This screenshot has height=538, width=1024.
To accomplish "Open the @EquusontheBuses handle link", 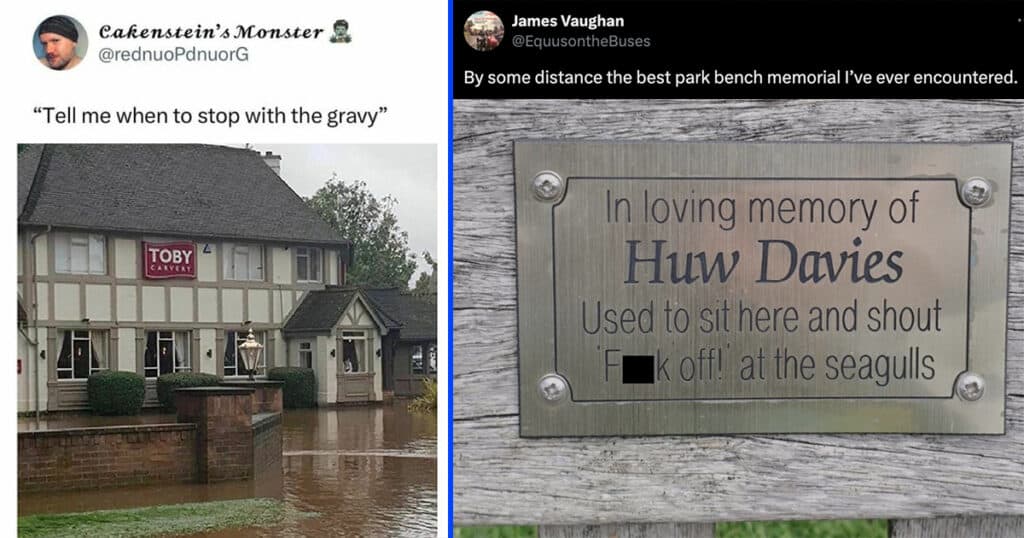I will click(x=581, y=41).
